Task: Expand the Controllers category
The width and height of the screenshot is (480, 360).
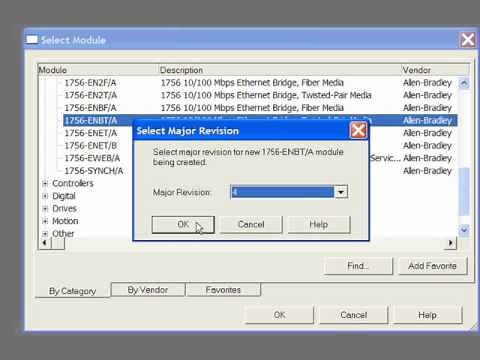Action: (45, 183)
